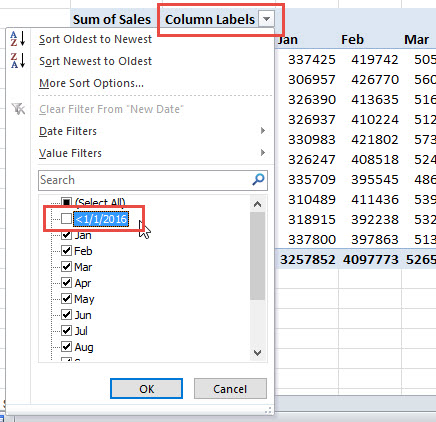Image resolution: width=436 pixels, height=422 pixels.
Task: Select cell with value 330983
Action: (312, 140)
